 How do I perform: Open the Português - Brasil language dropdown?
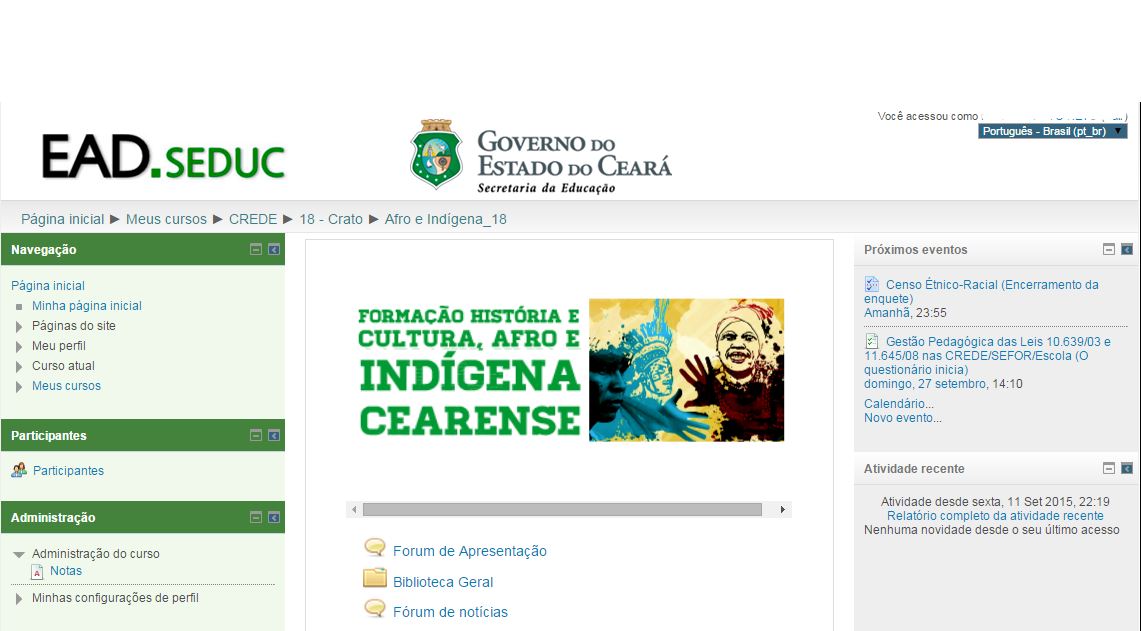1052,131
